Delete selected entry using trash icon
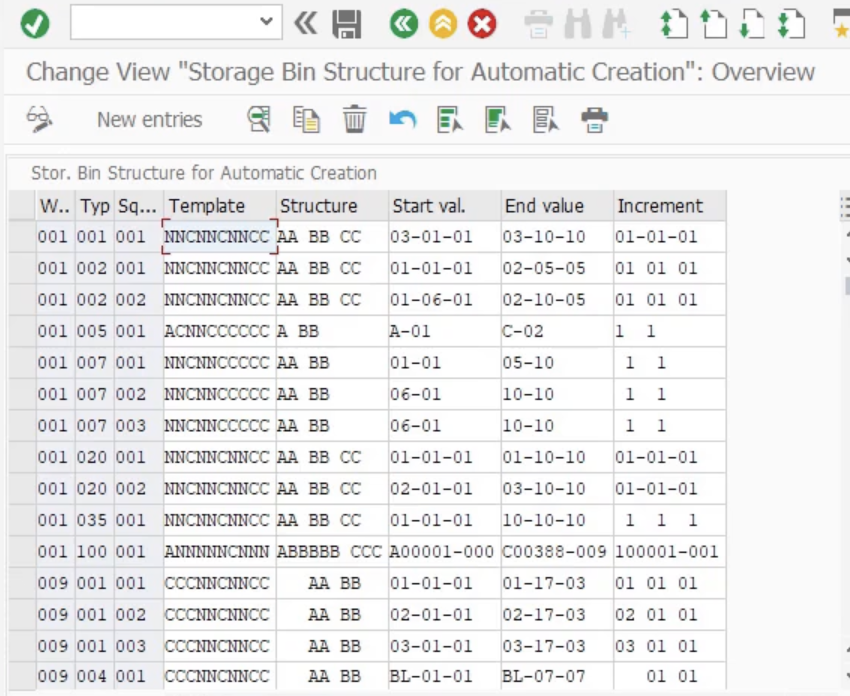Image resolution: width=850 pixels, height=696 pixels. point(354,120)
